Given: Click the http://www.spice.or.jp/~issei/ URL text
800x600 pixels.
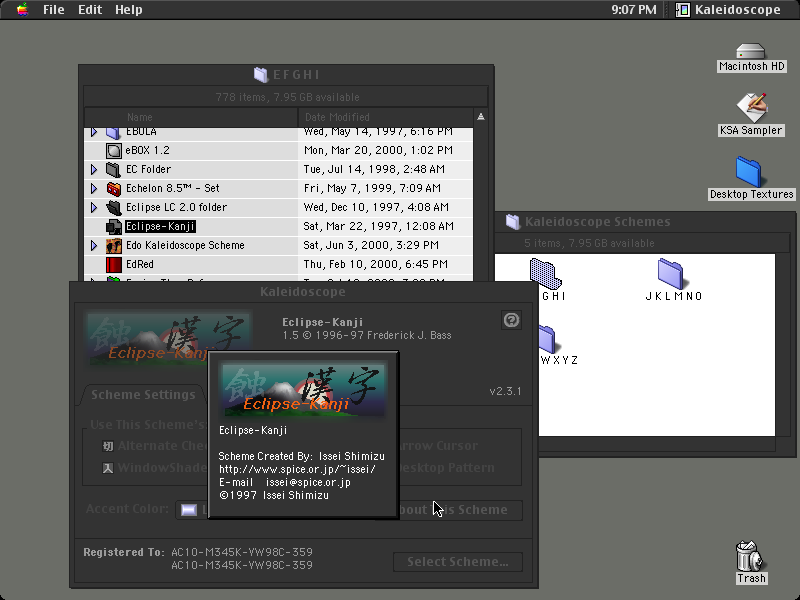Looking at the screenshot, I should [x=297, y=469].
